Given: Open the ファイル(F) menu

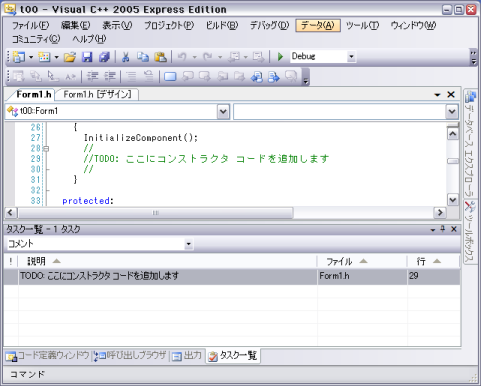Looking at the screenshot, I should pyautogui.click(x=30, y=25).
